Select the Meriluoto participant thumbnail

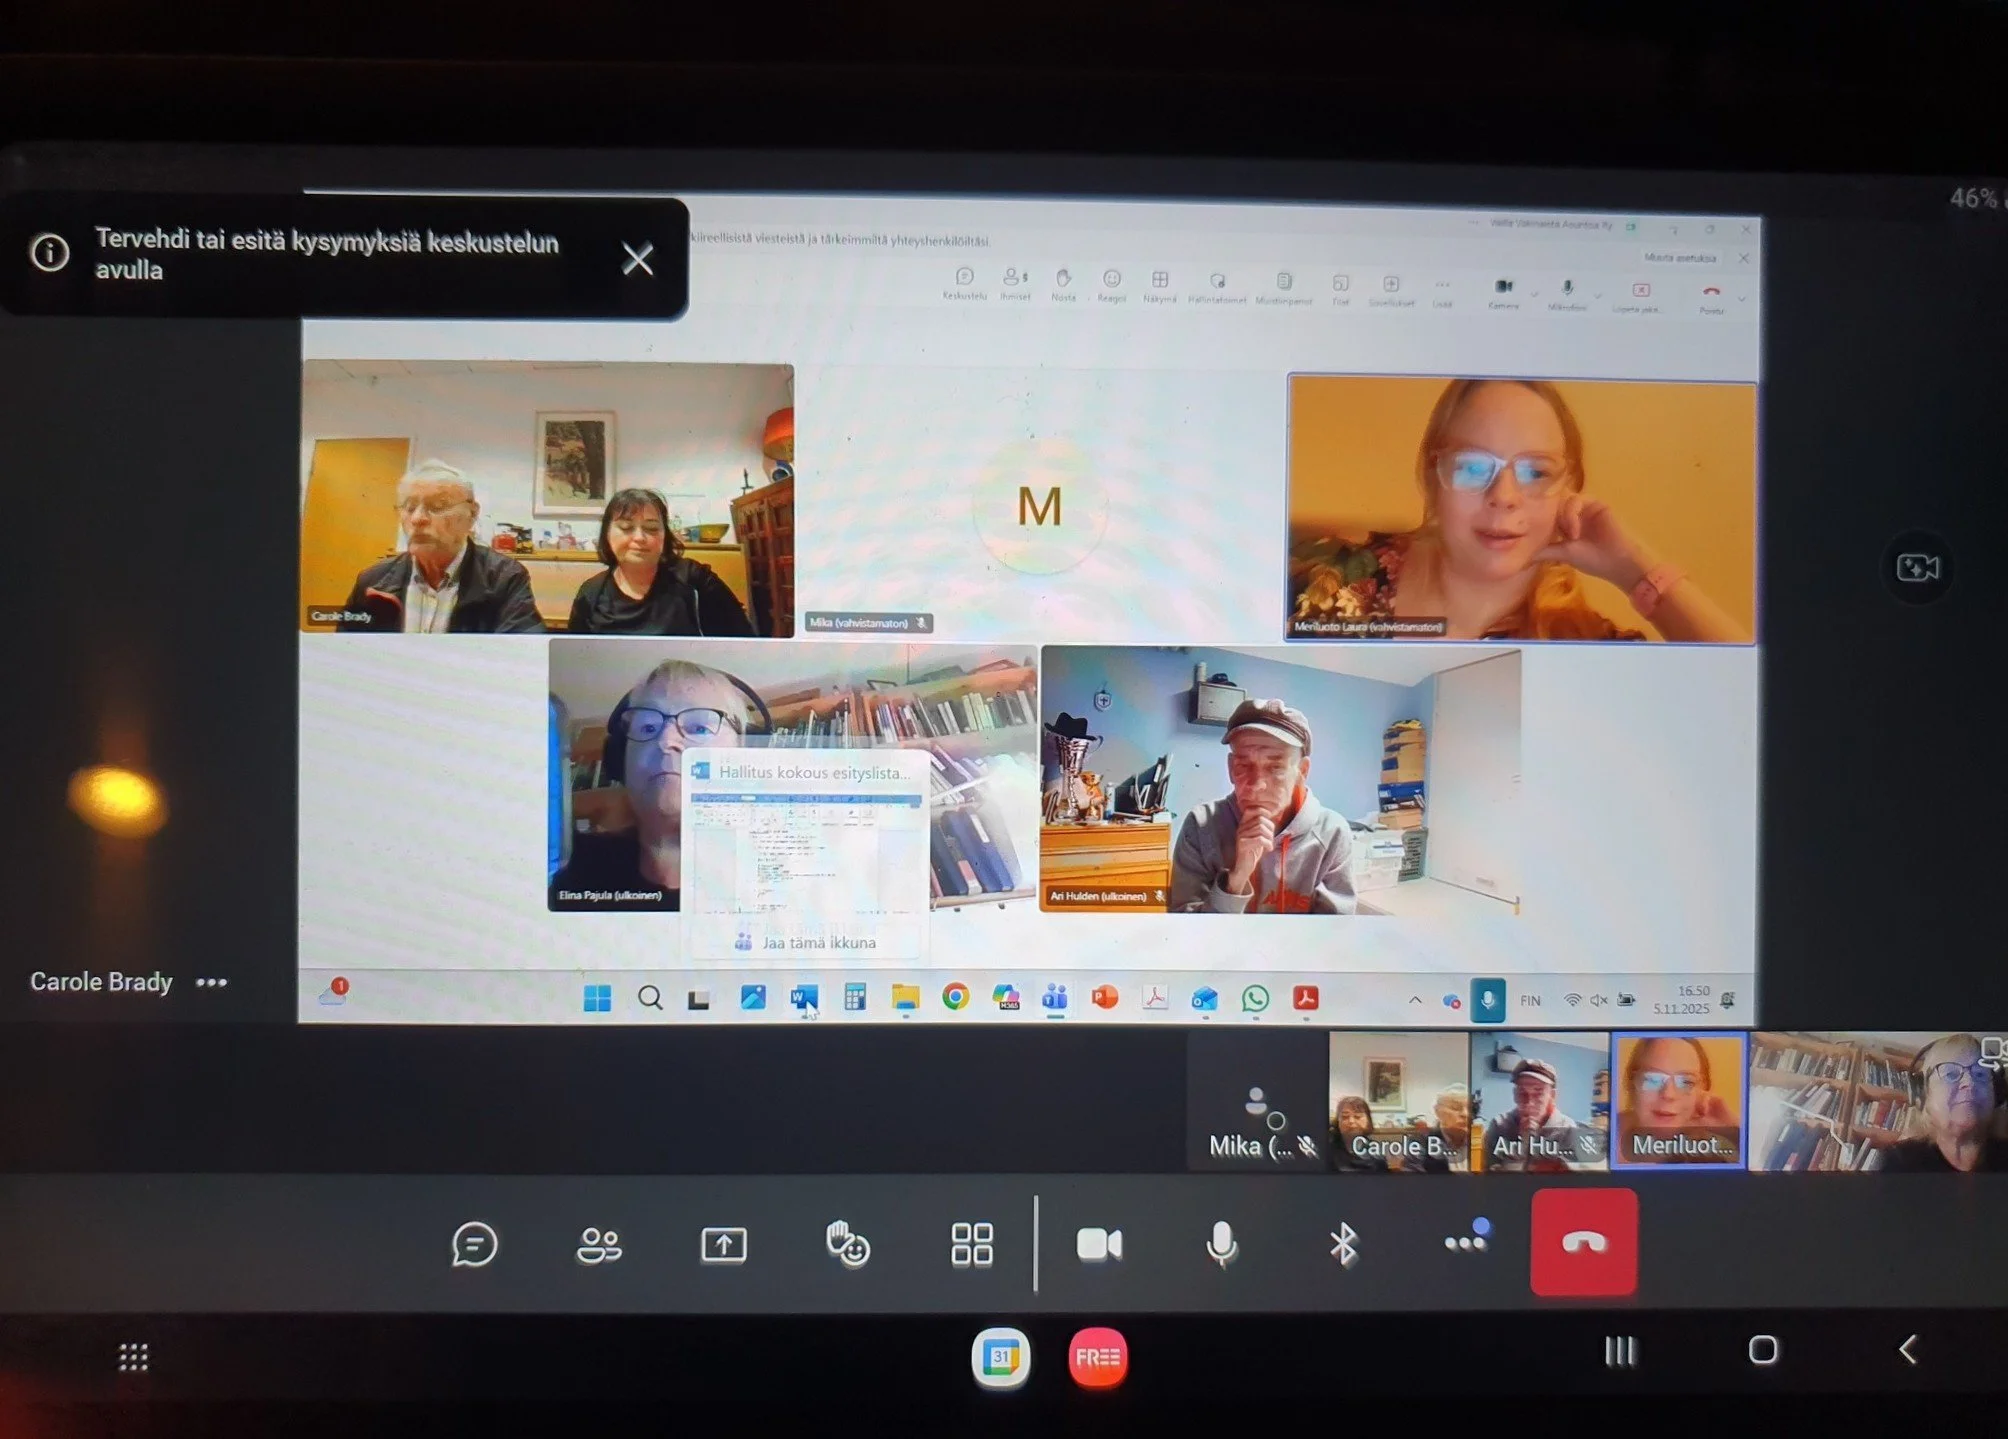[1679, 1101]
